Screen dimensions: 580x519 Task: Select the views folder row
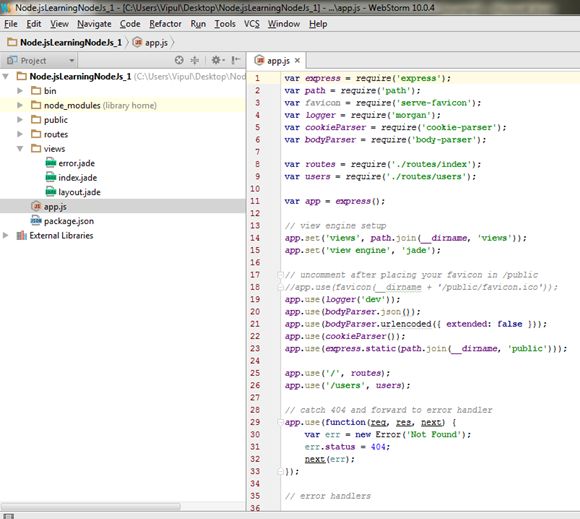click(x=122, y=149)
